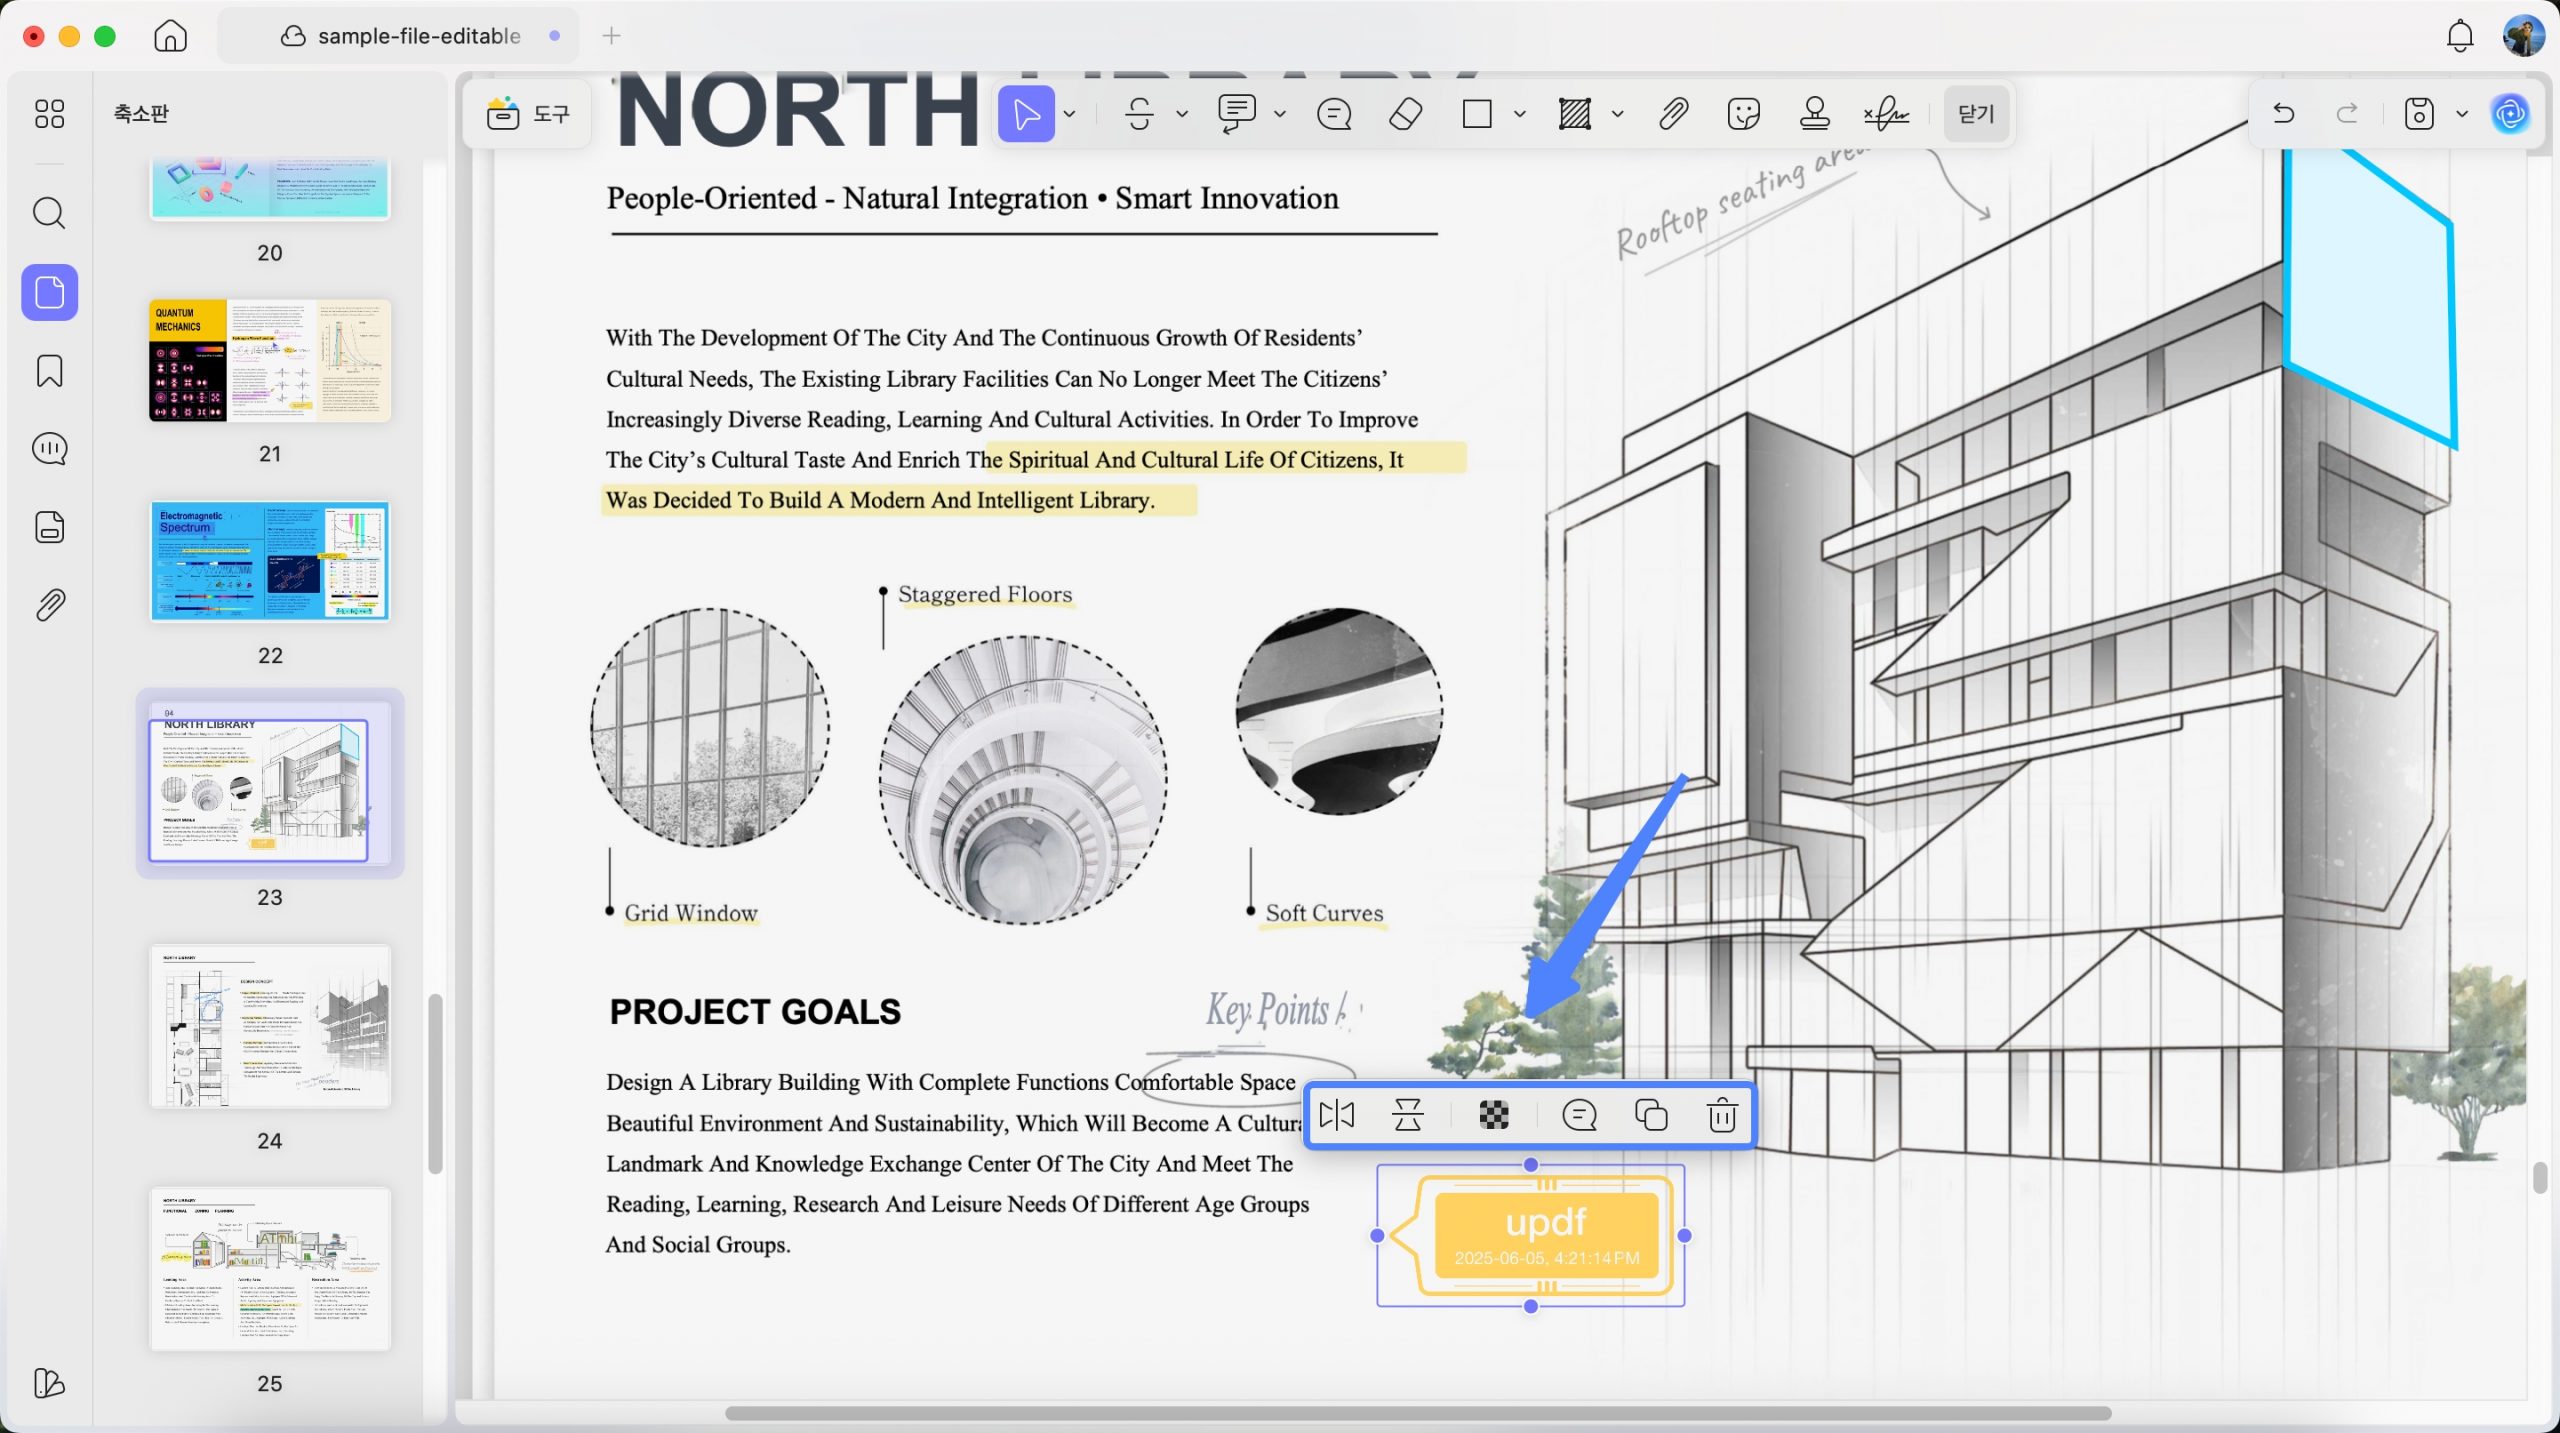This screenshot has height=1433, width=2560.
Task: Expand the save options dropdown arrow
Action: 2462,114
